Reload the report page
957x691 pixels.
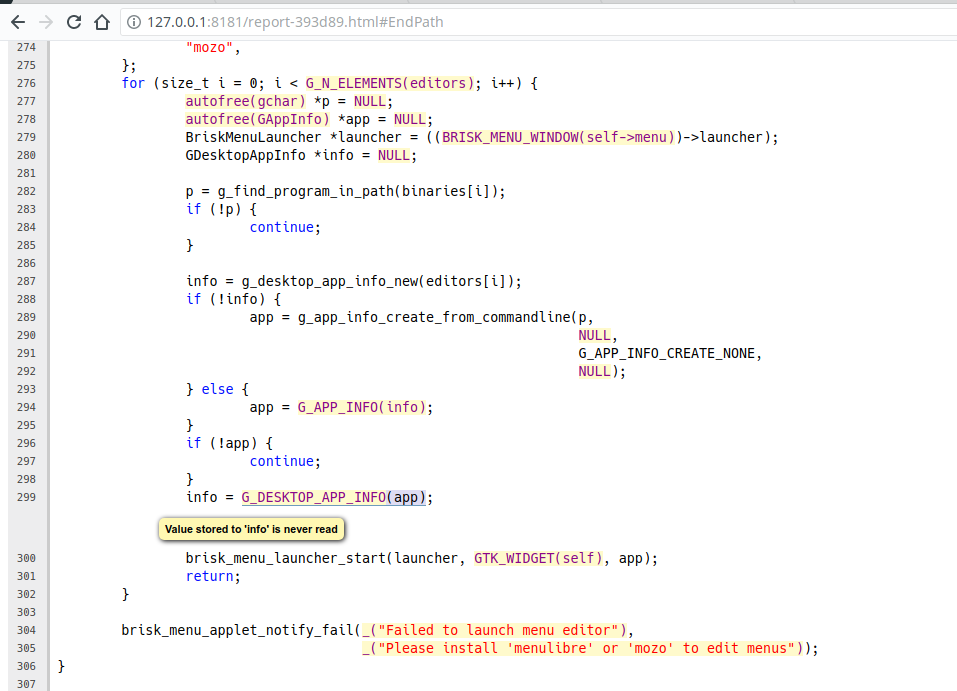click(x=74, y=23)
